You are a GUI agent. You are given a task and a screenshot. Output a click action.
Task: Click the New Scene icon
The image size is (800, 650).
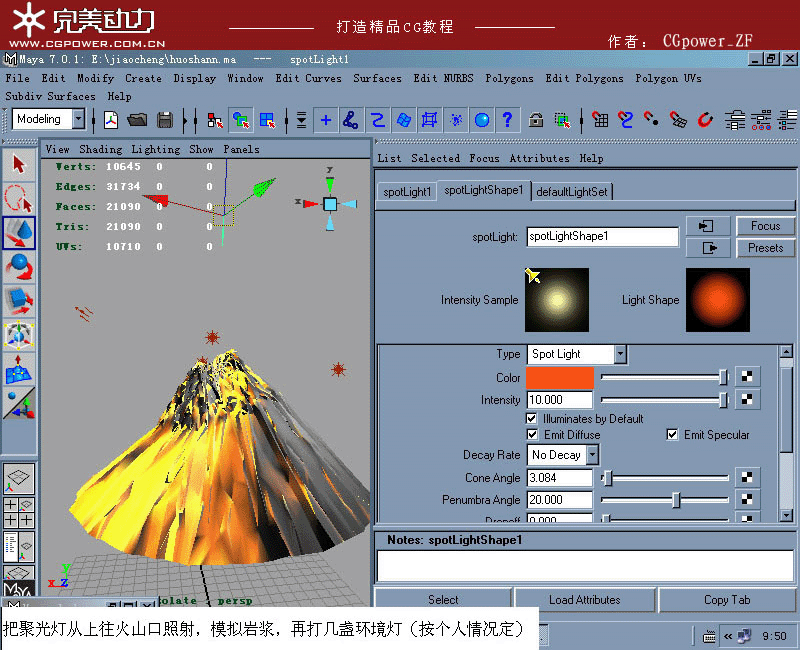(x=109, y=120)
